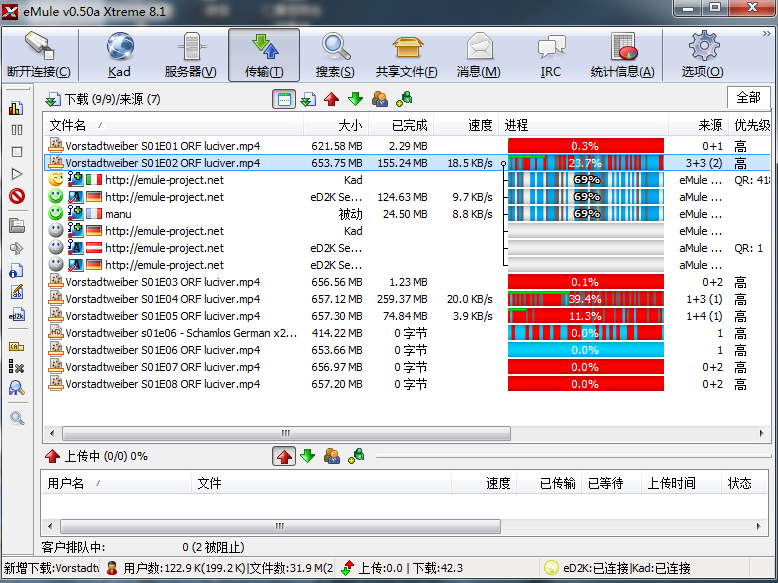Viewport: 778px width, 583px height.
Task: Click the clear completed icon in sidebar
Action: point(16,368)
